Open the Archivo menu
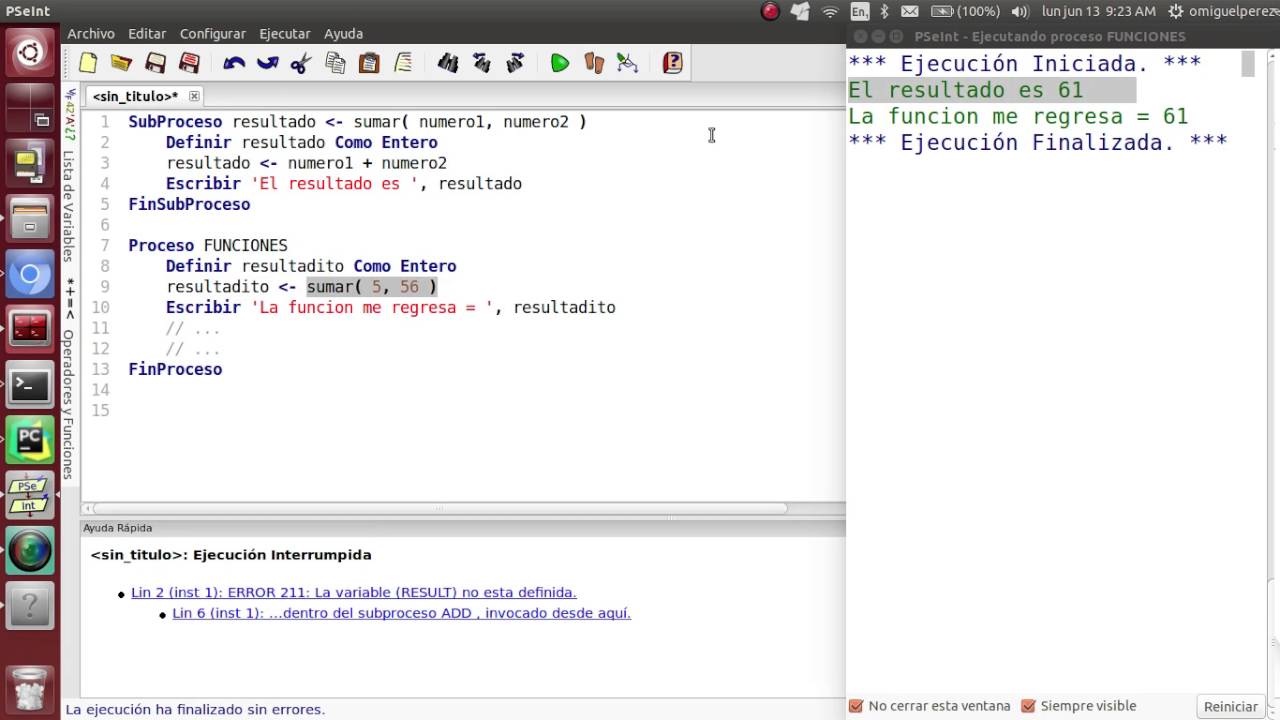This screenshot has height=720, width=1280. (91, 34)
